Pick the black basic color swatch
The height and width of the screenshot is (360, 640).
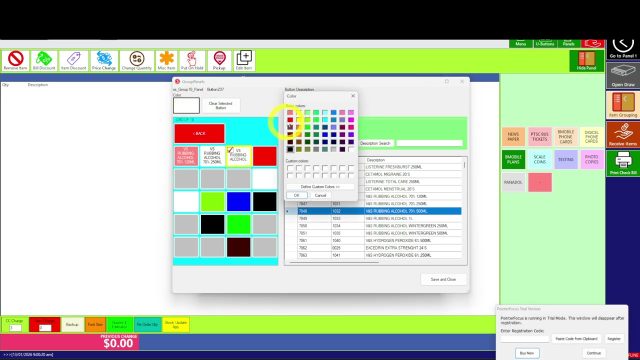pyautogui.click(x=290, y=149)
